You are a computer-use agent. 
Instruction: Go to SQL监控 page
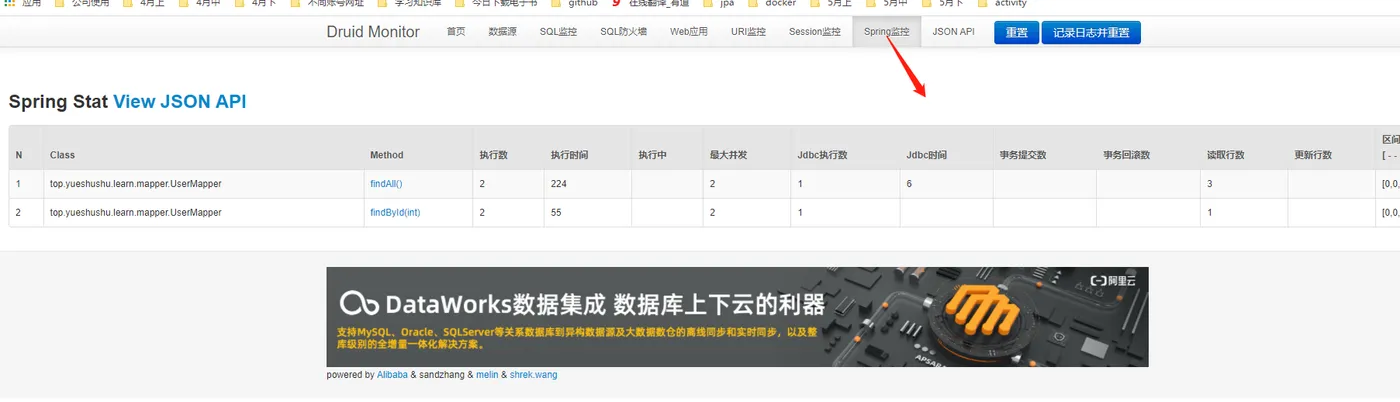point(558,32)
